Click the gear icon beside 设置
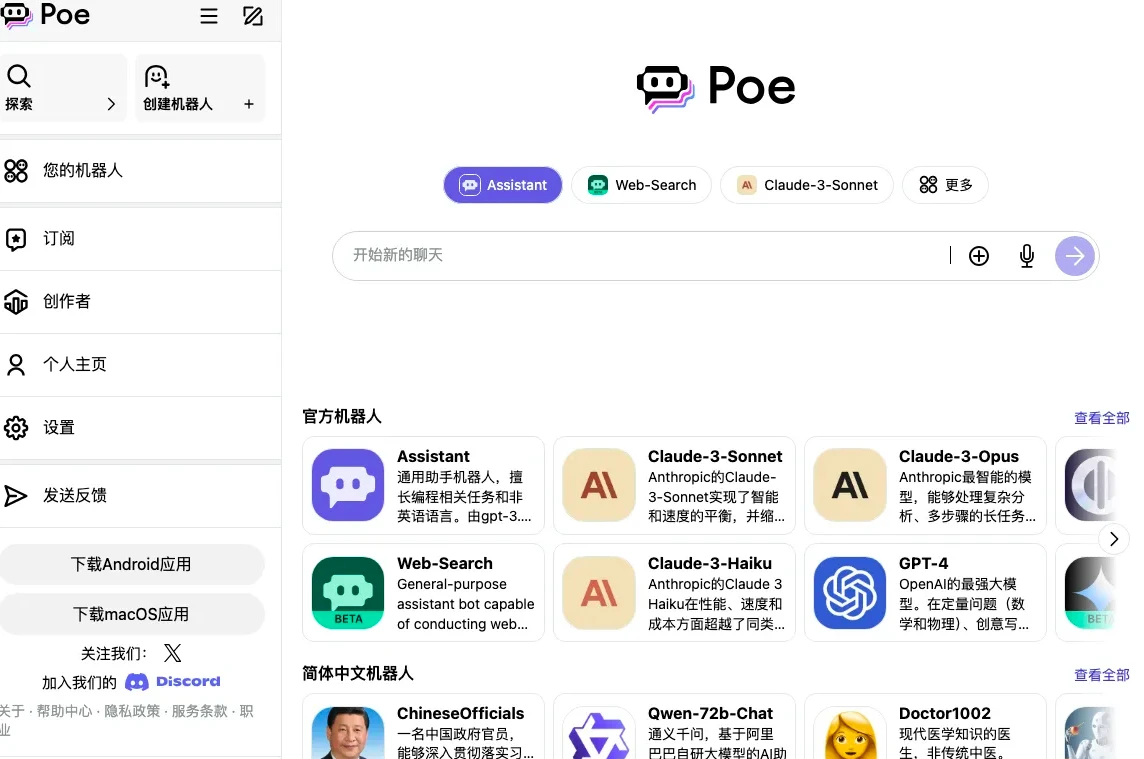Screen dimensions: 1144x759 click(16, 428)
